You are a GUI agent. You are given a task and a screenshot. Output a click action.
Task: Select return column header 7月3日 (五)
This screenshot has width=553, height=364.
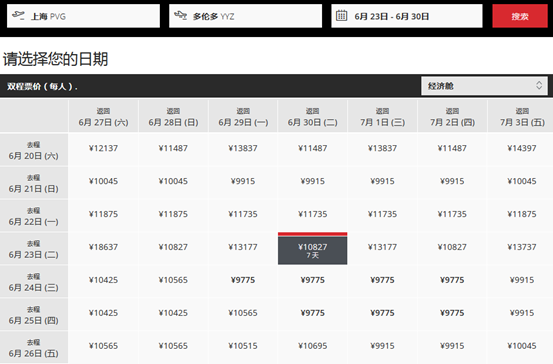(x=521, y=116)
